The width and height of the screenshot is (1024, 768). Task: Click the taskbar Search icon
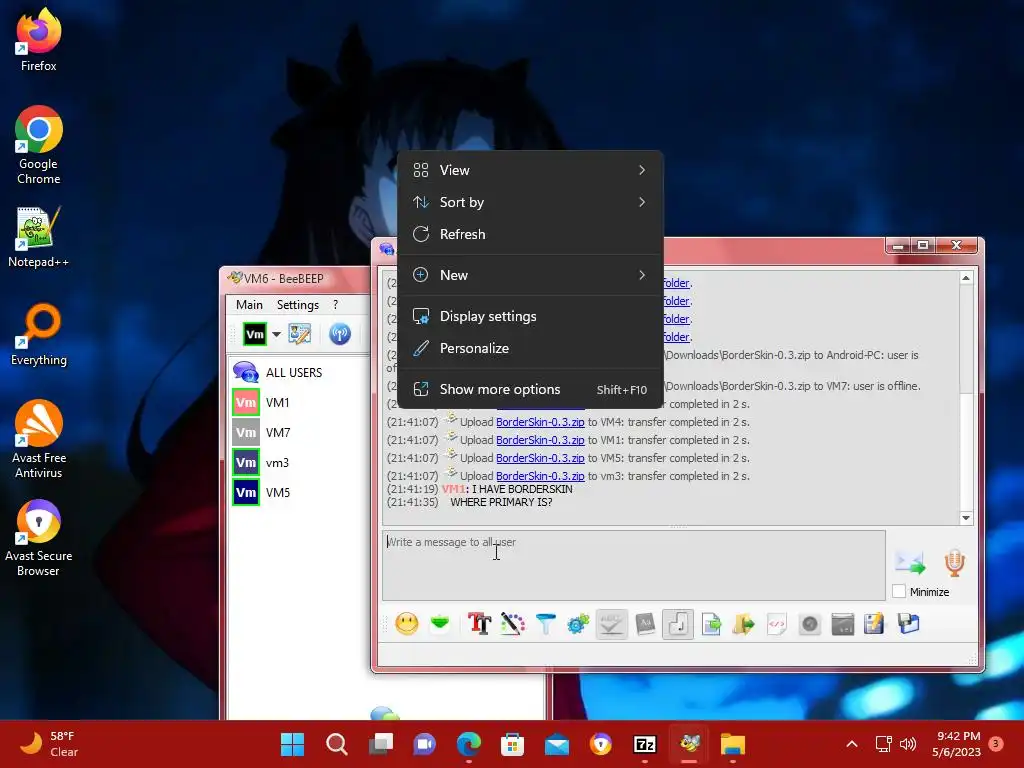click(336, 744)
